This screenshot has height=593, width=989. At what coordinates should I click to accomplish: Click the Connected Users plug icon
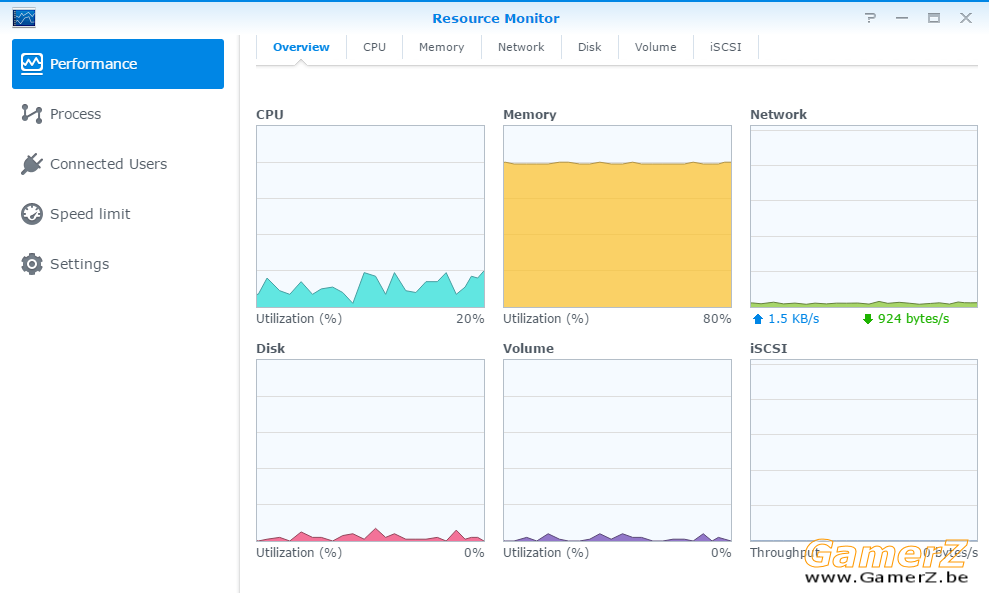pyautogui.click(x=32, y=164)
